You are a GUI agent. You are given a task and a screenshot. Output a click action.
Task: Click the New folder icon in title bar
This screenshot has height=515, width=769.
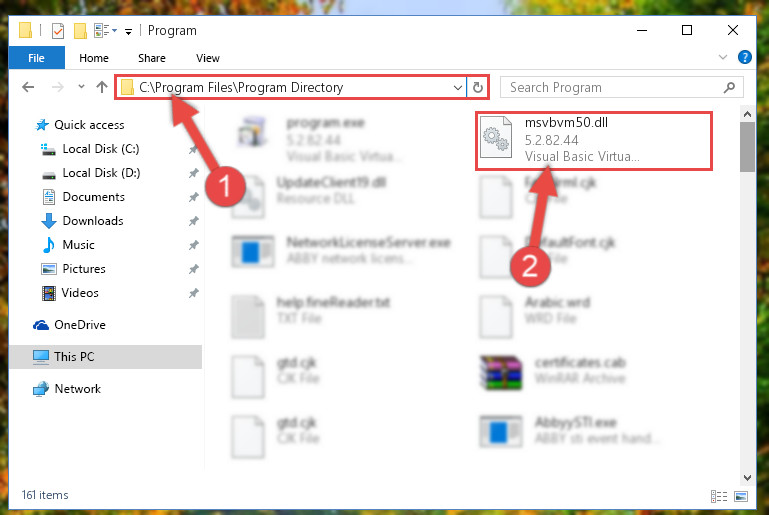(x=80, y=30)
